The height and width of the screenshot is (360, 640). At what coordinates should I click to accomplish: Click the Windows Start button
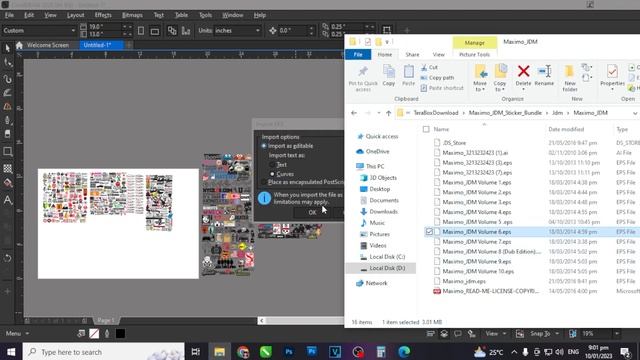click(11, 352)
